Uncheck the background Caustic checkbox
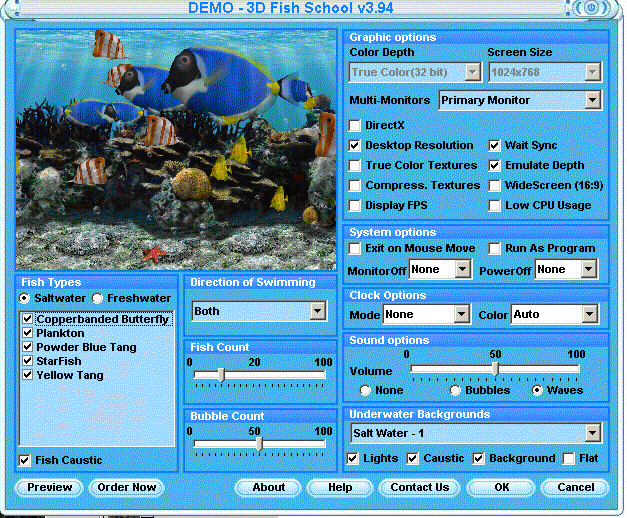Screen dimensions: 627x518 pos(412,458)
